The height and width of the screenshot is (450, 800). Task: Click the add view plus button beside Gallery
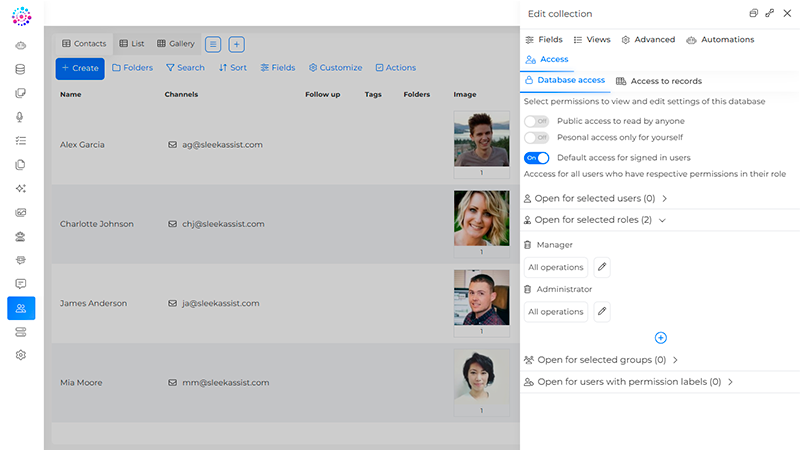[x=236, y=44]
